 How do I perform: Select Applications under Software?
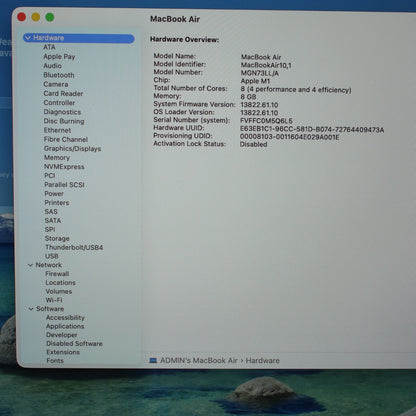[65, 326]
